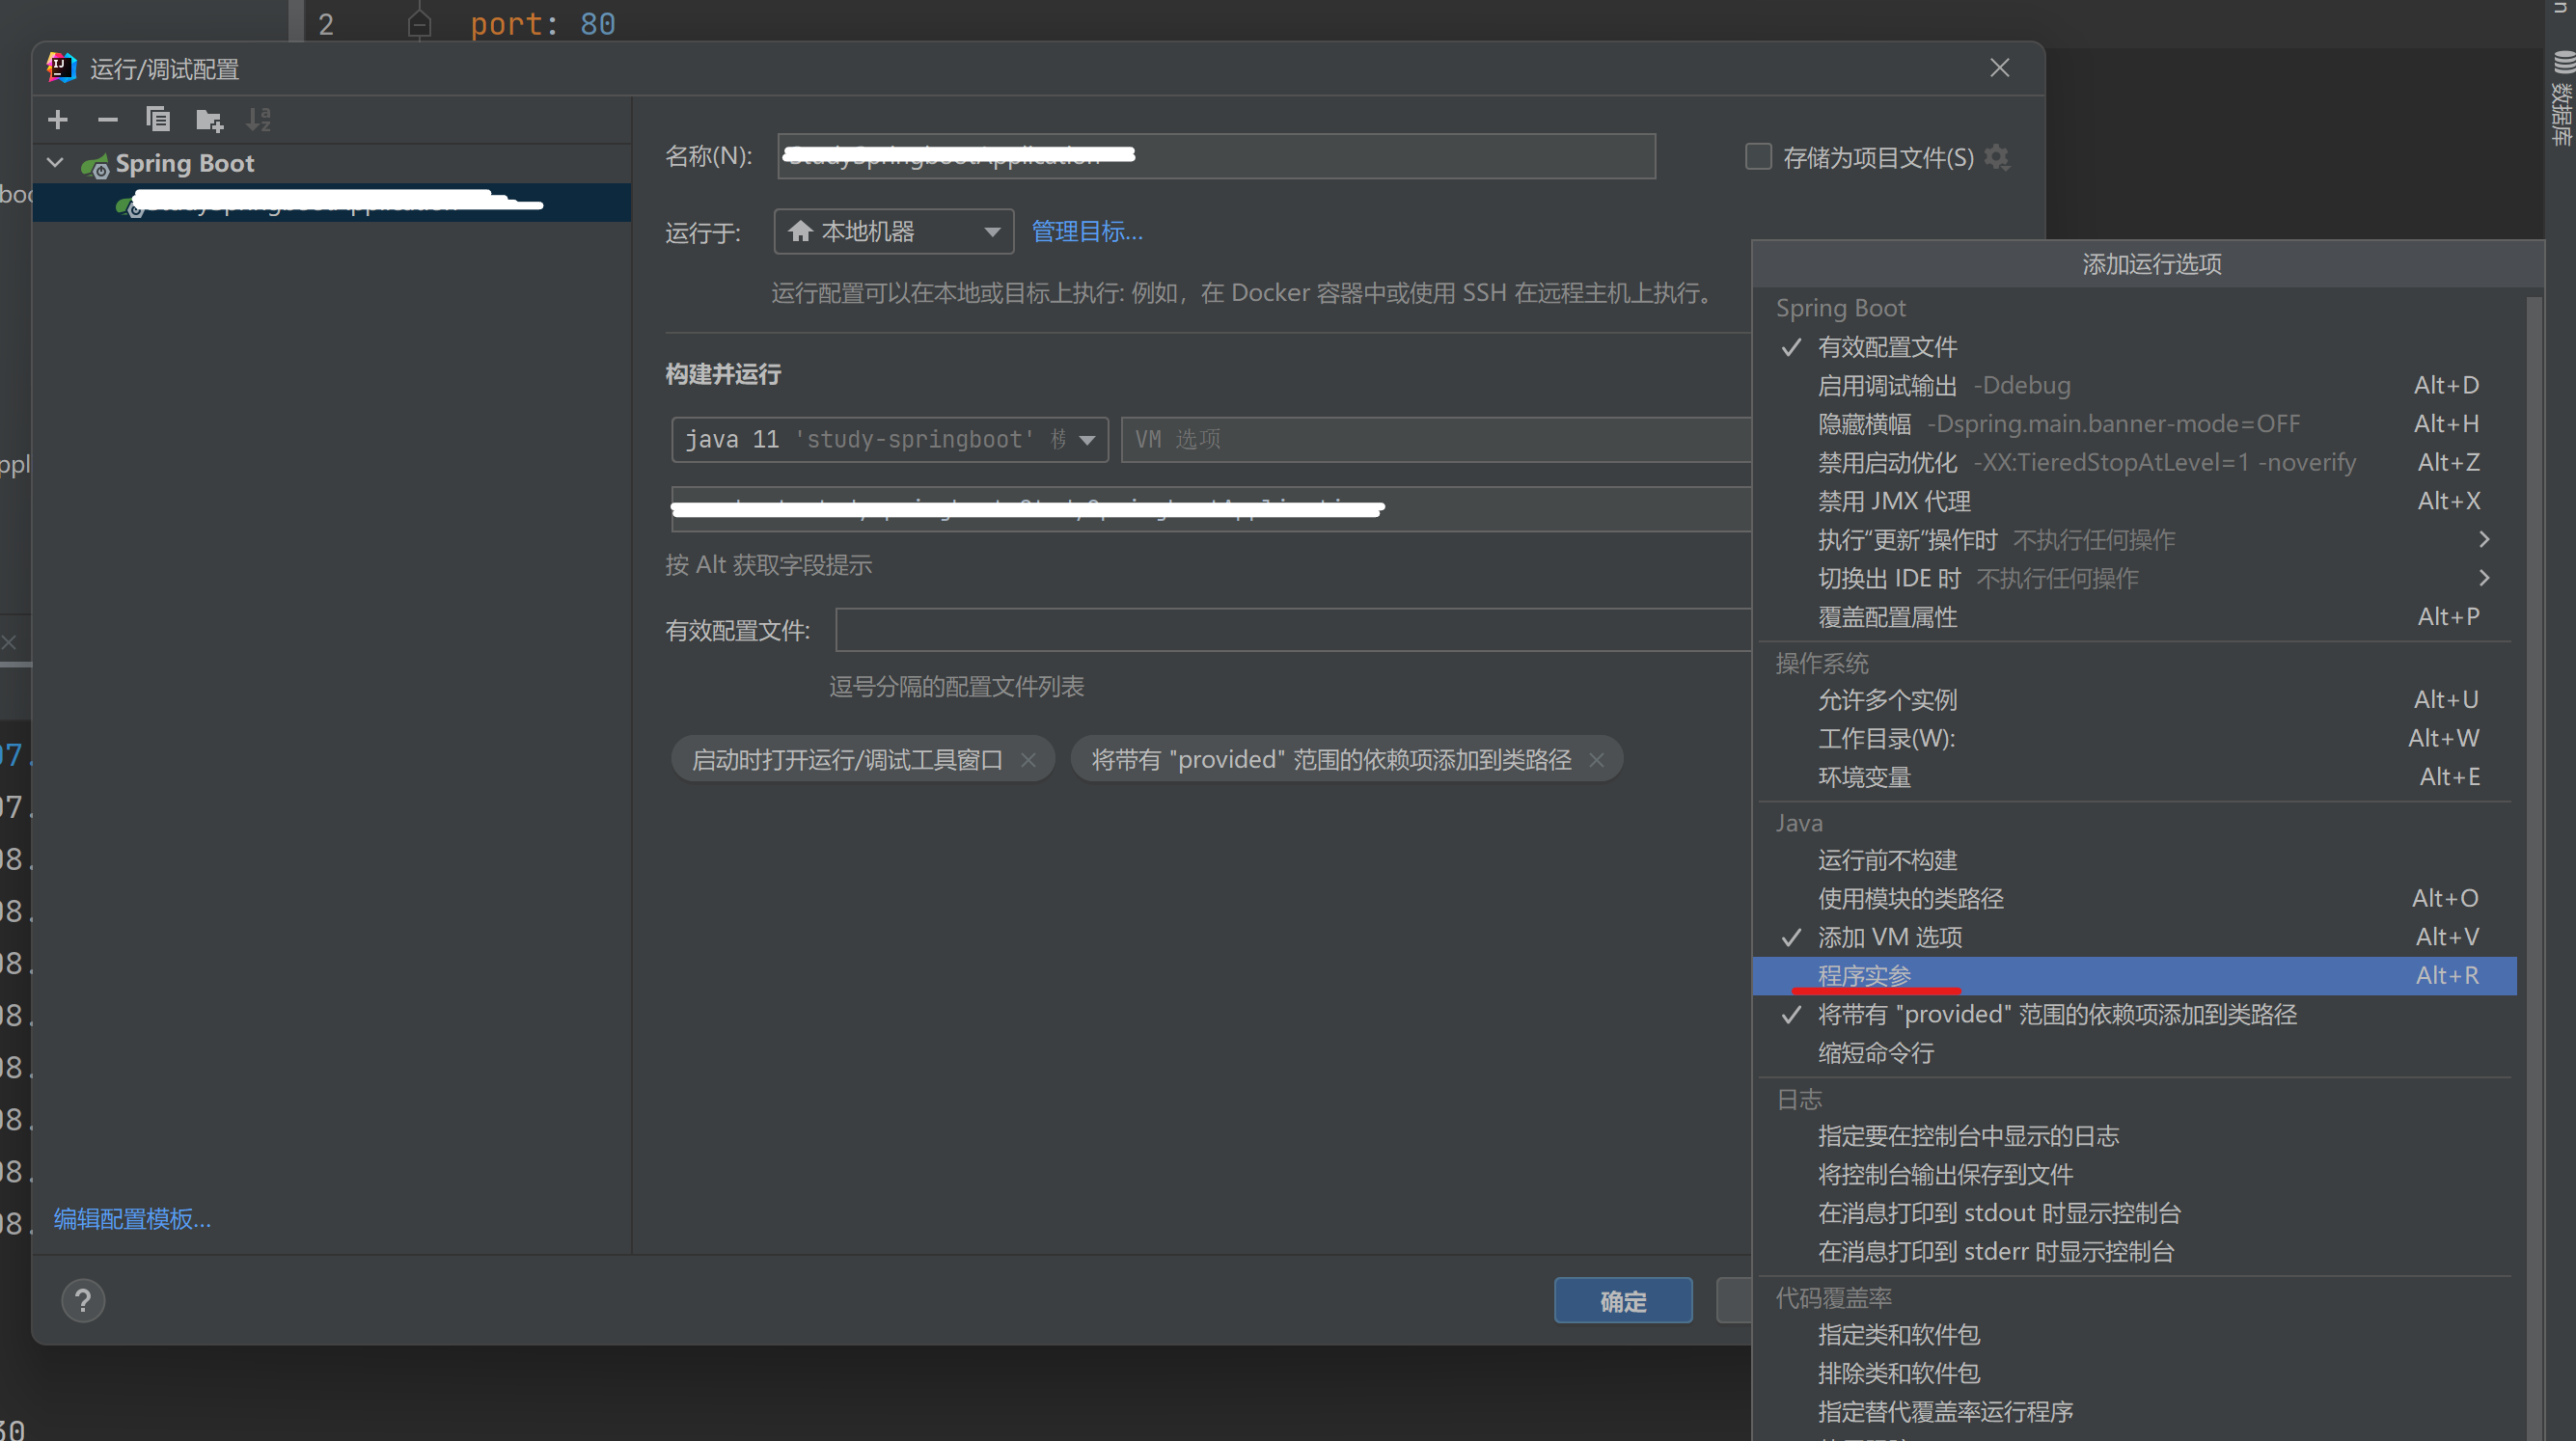Open the run on Local machine dropdown
2576x1441 pixels.
893,232
